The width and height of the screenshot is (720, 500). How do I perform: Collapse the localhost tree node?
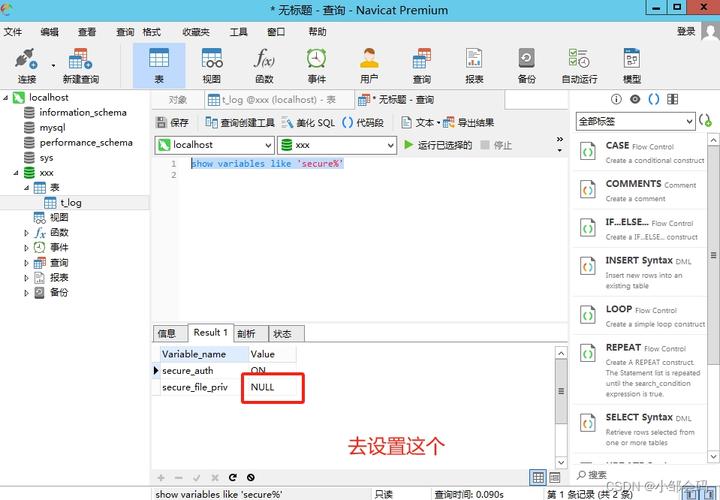tap(6, 97)
